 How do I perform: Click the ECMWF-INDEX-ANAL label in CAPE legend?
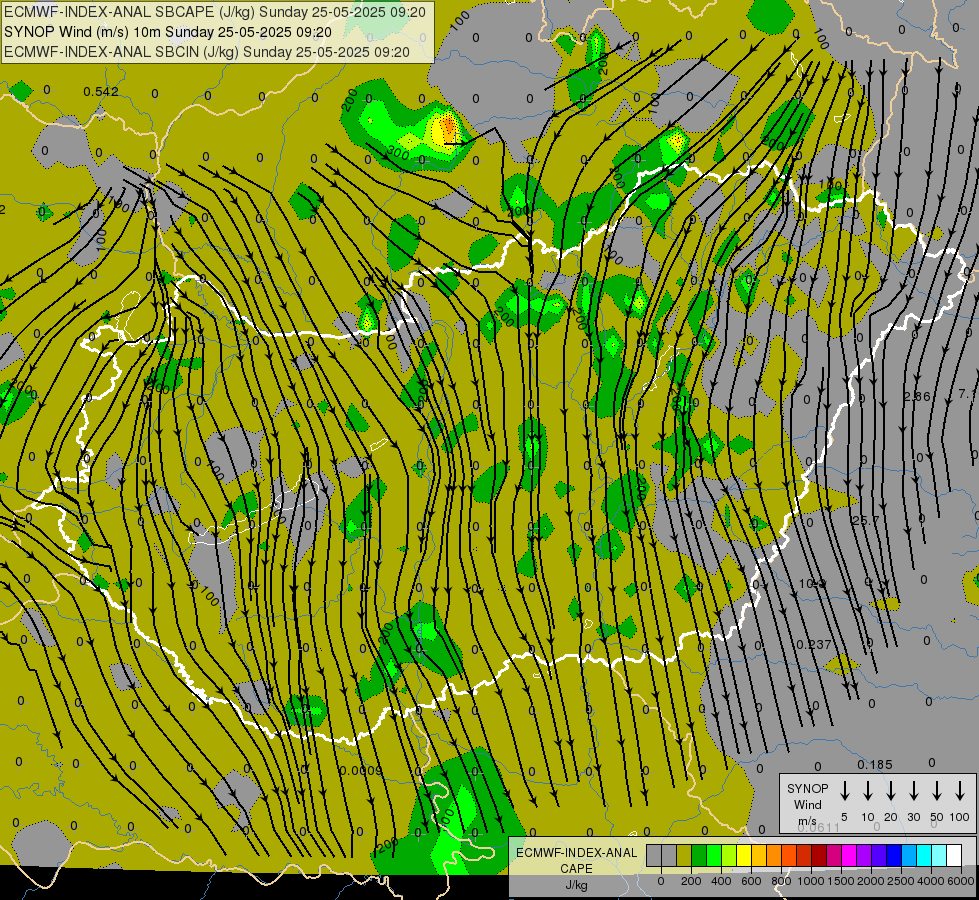coord(577,853)
